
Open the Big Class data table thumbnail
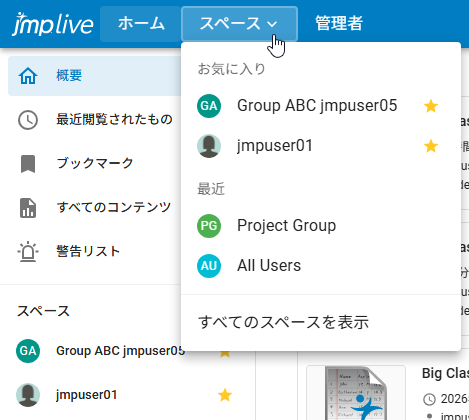(x=356, y=393)
